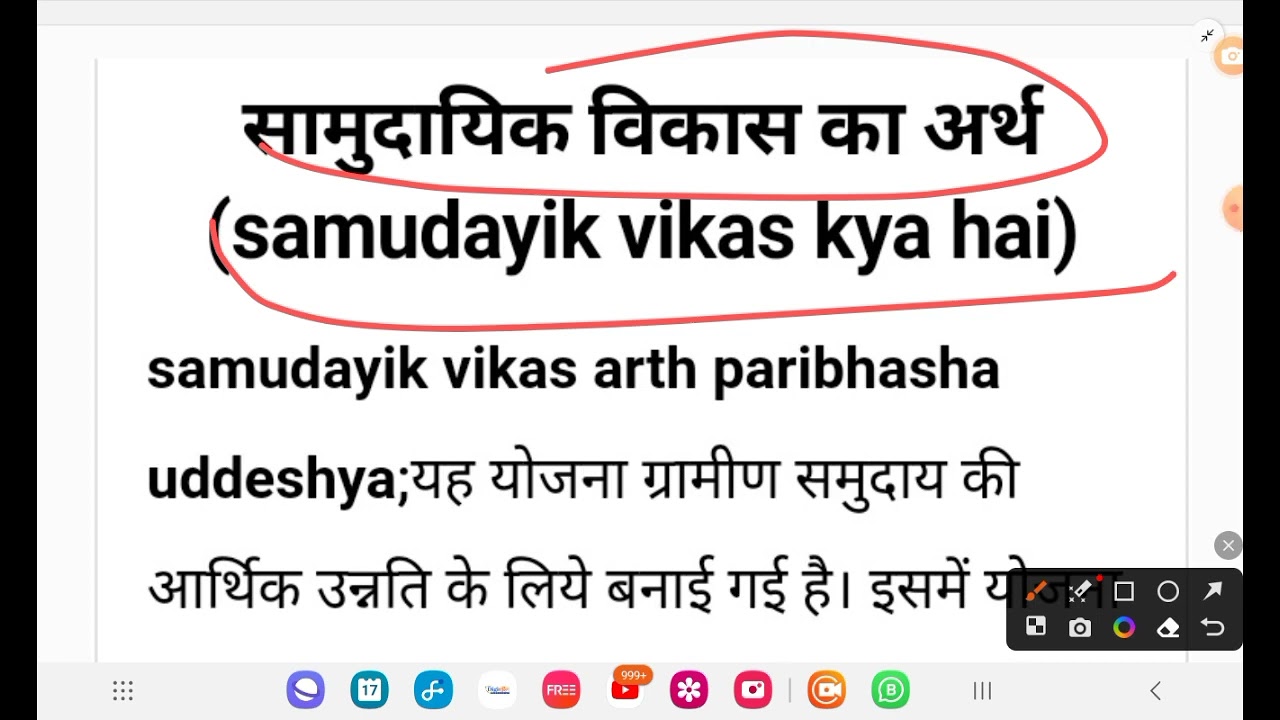1280x720 pixels.
Task: Activate the eraser tool
Action: 1168,627
